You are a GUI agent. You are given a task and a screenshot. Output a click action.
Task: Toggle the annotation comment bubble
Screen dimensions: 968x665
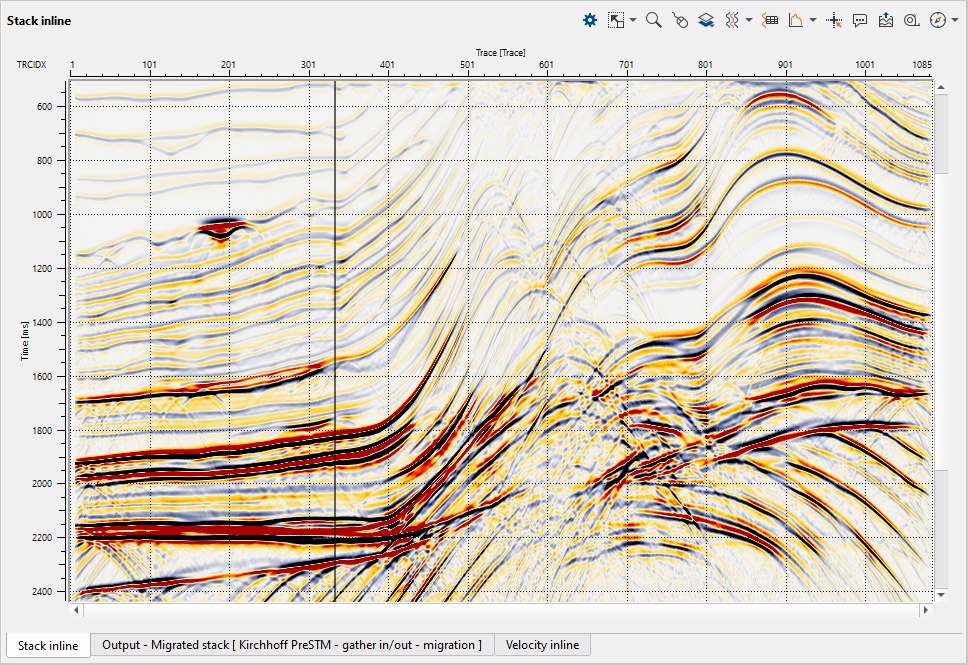tap(860, 20)
